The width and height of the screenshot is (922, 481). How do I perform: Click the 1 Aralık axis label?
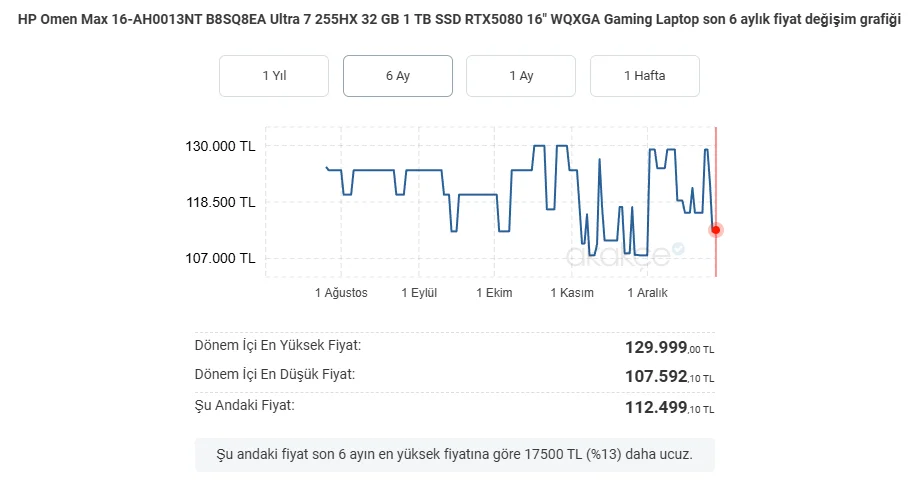pos(647,293)
